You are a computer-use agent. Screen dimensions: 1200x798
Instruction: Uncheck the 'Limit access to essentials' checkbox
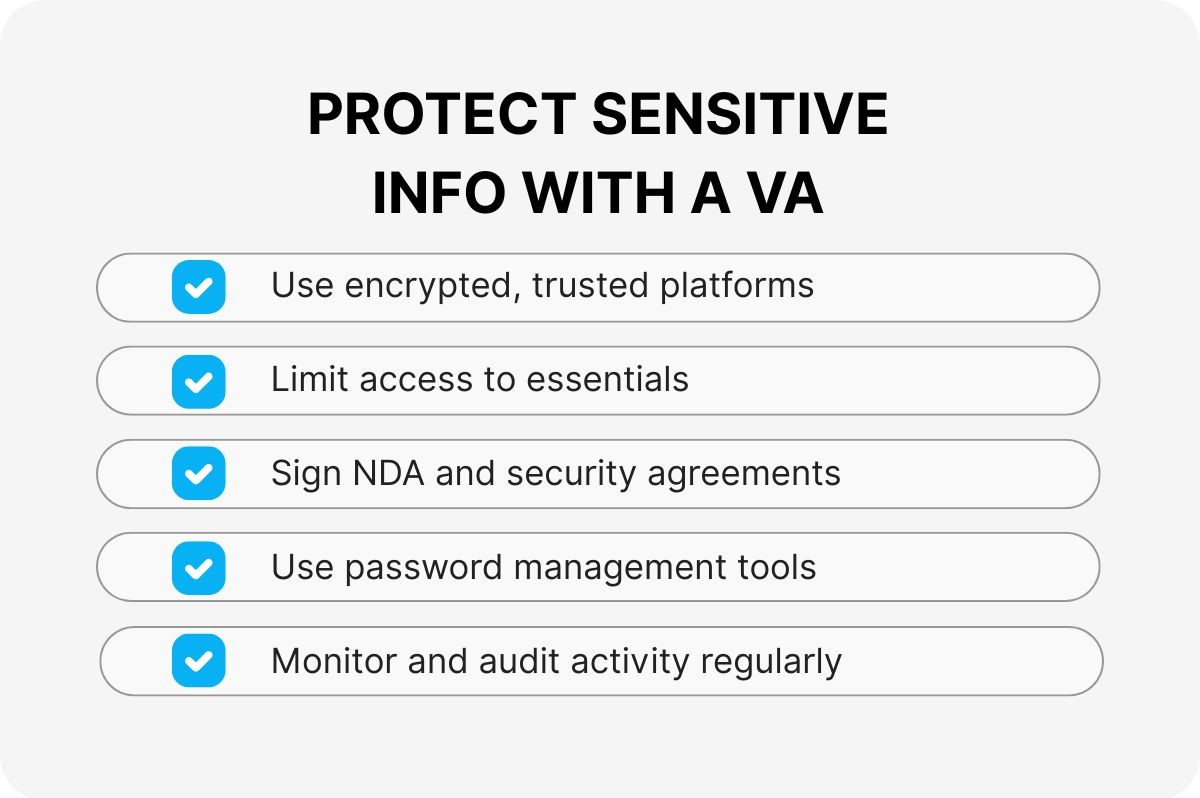[x=198, y=381]
